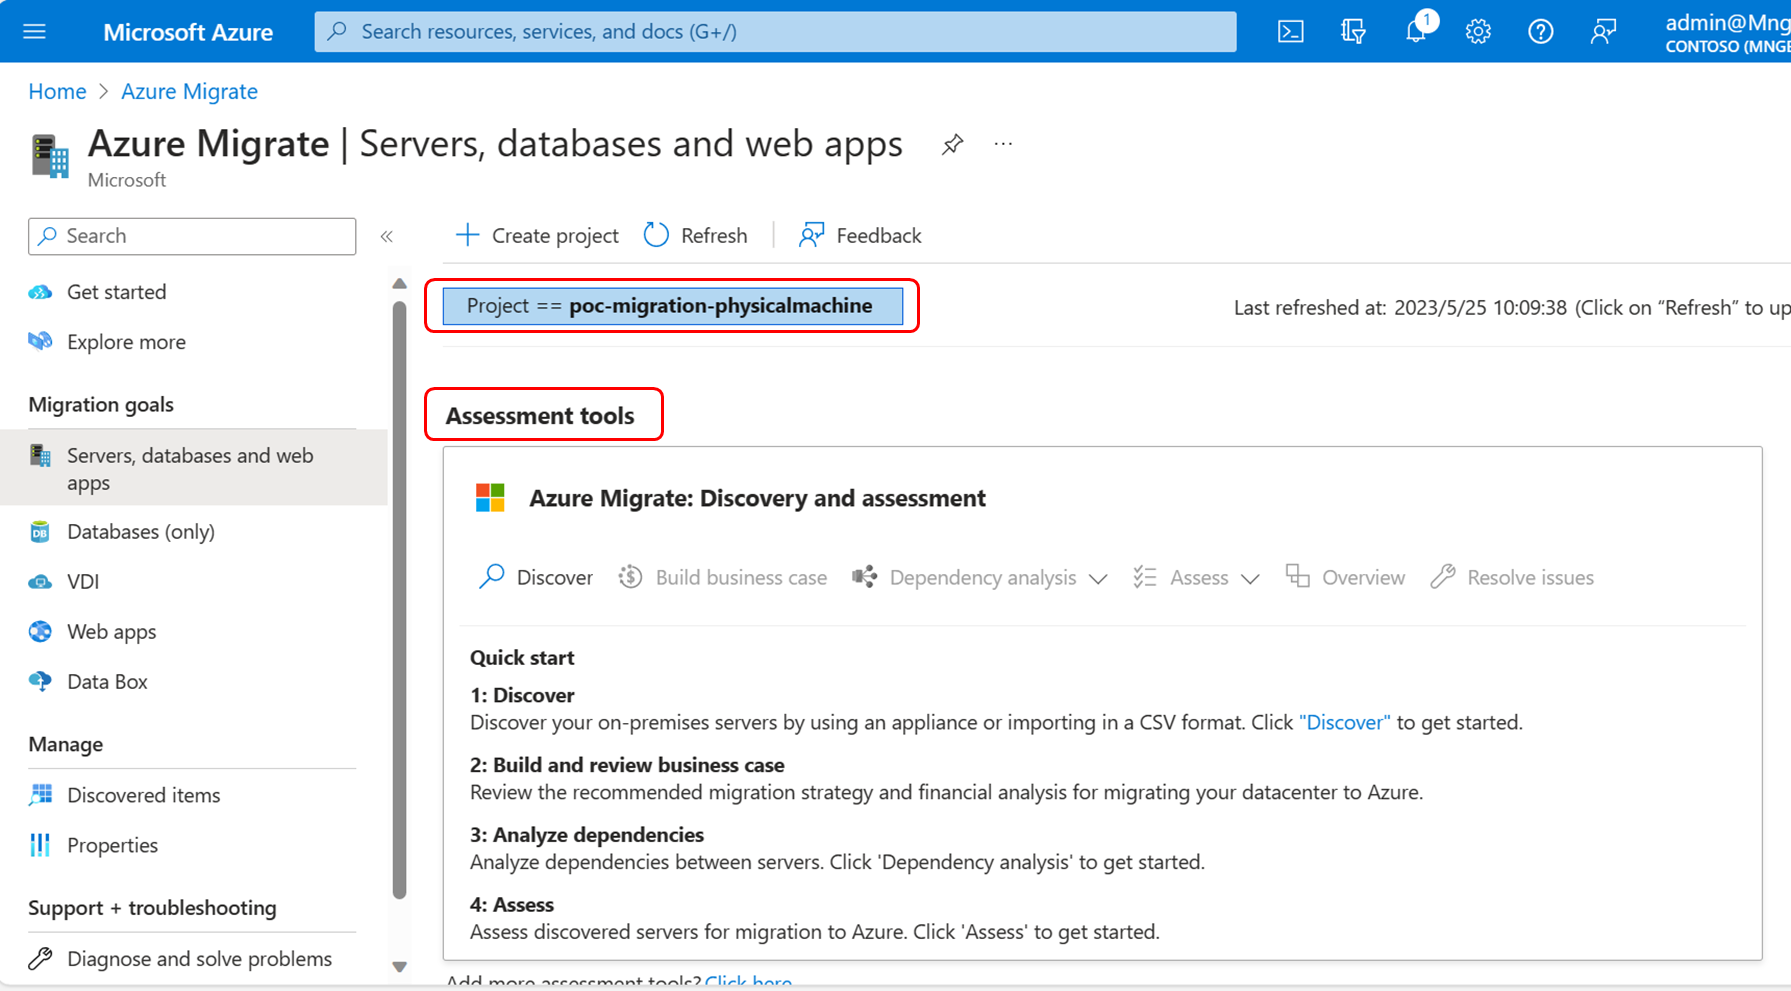Expand the Dependency analysis dropdown
1791x991 pixels.
coord(1099,578)
